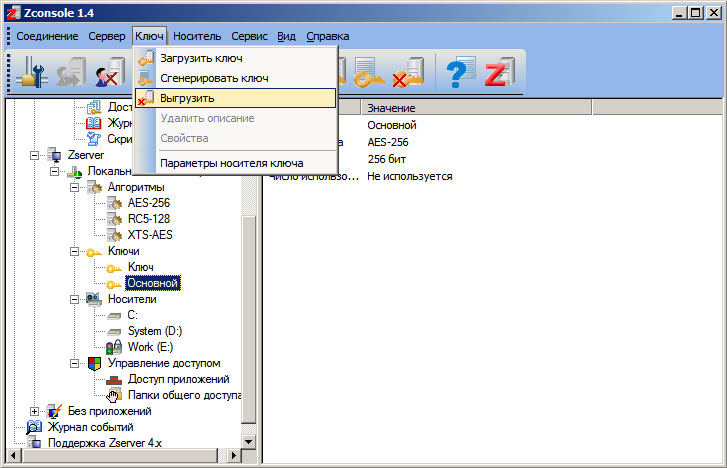
Task: Click the tree vertical scrollbar down arrow
Action: pos(249,442)
